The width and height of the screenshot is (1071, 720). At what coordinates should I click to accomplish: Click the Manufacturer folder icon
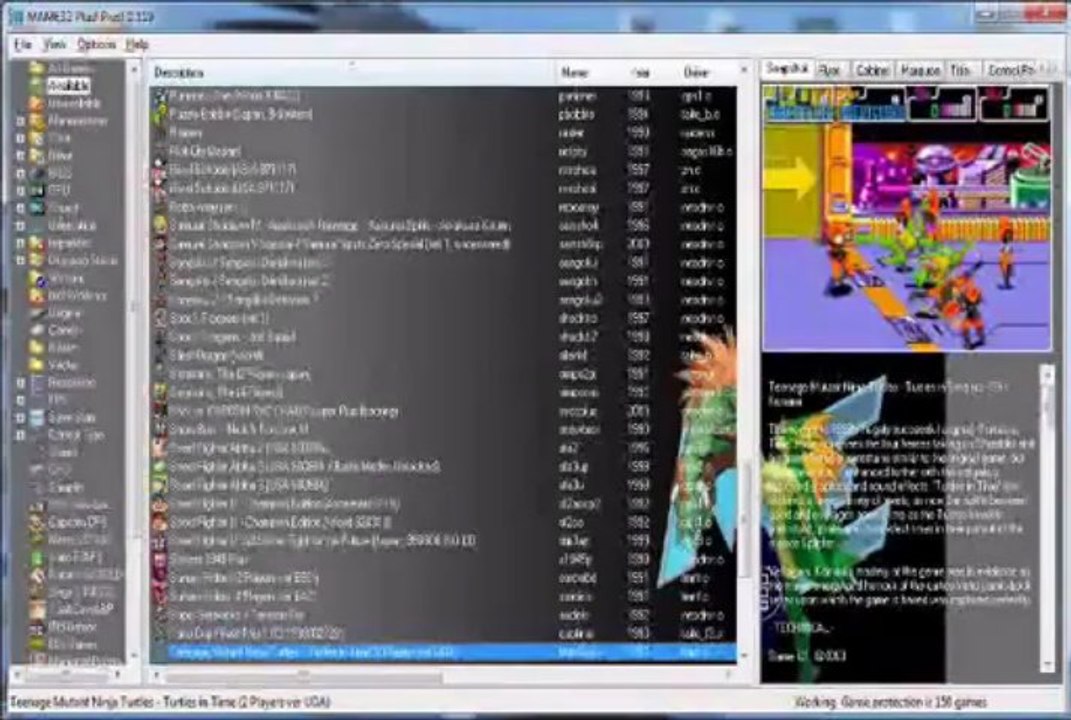click(x=37, y=121)
